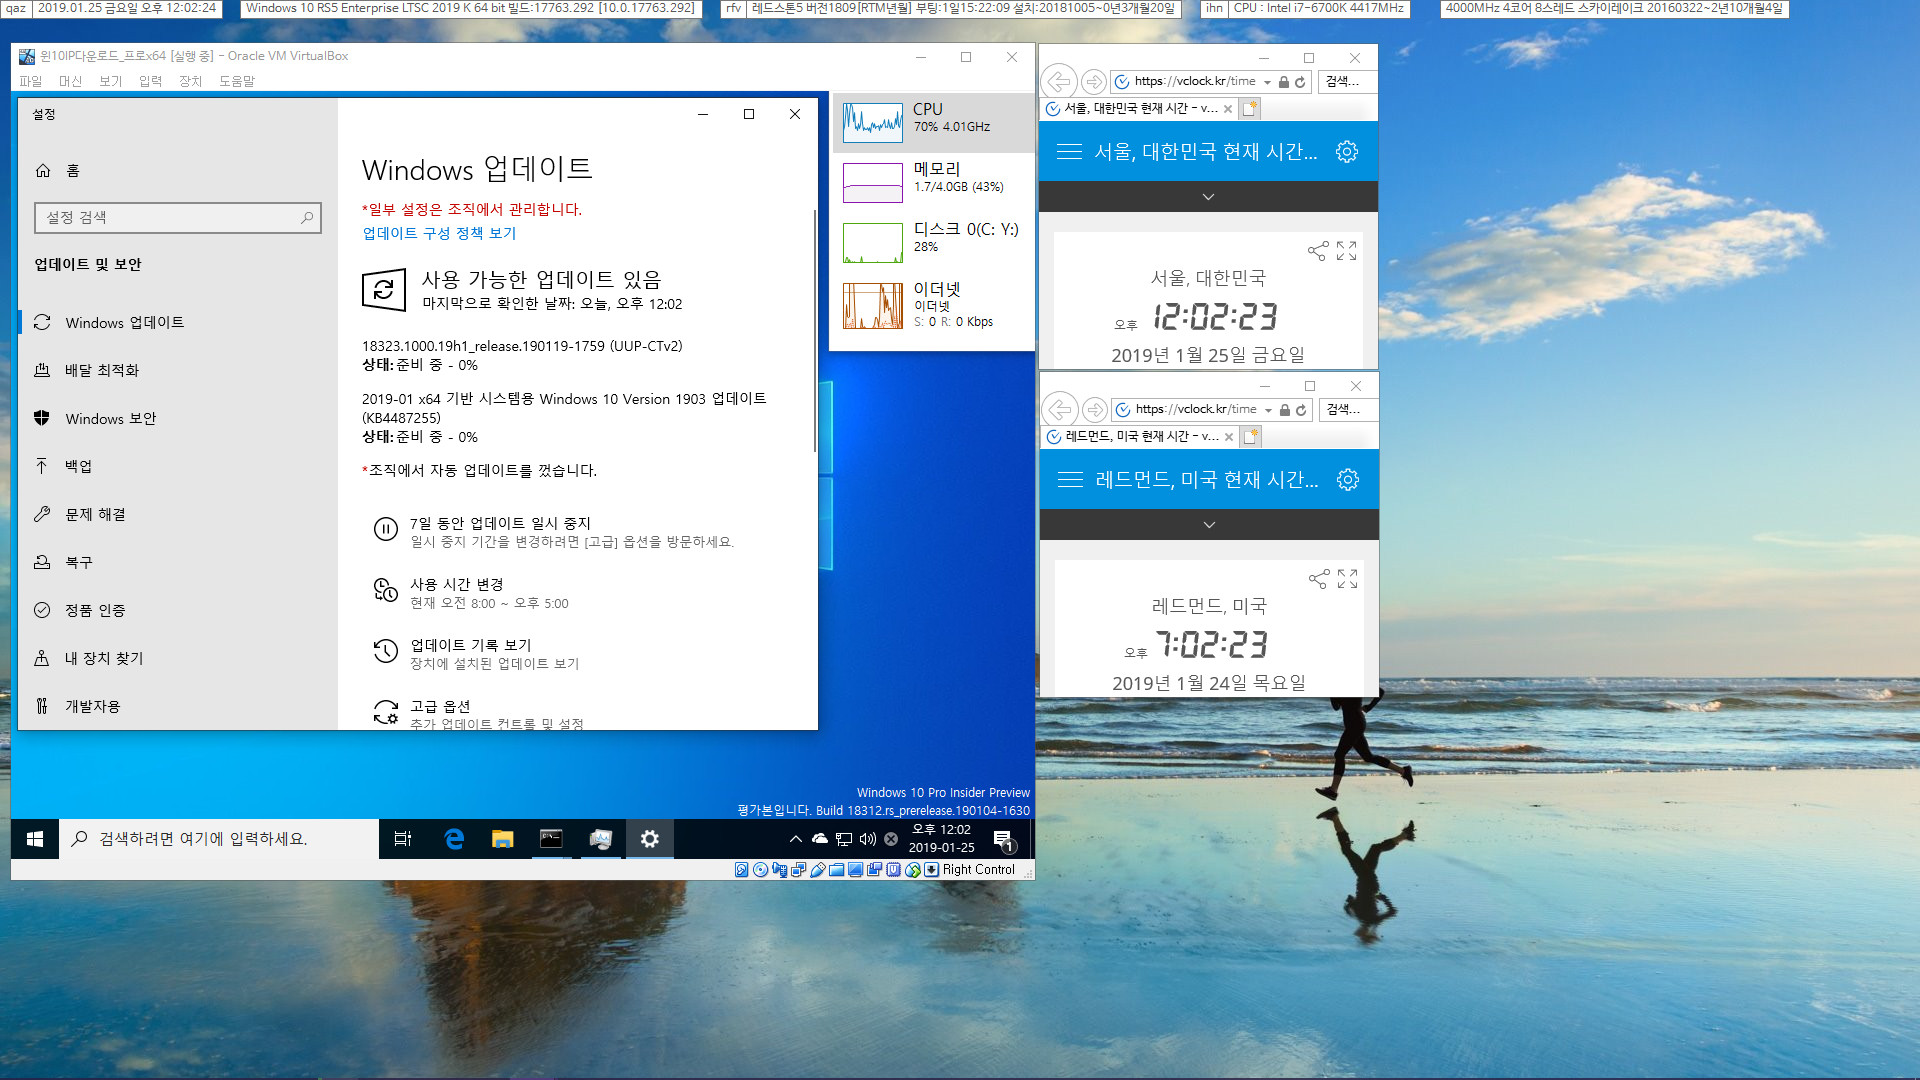Image resolution: width=1920 pixels, height=1080 pixels.
Task: Click the Settings window scrollbar
Action: 814,330
